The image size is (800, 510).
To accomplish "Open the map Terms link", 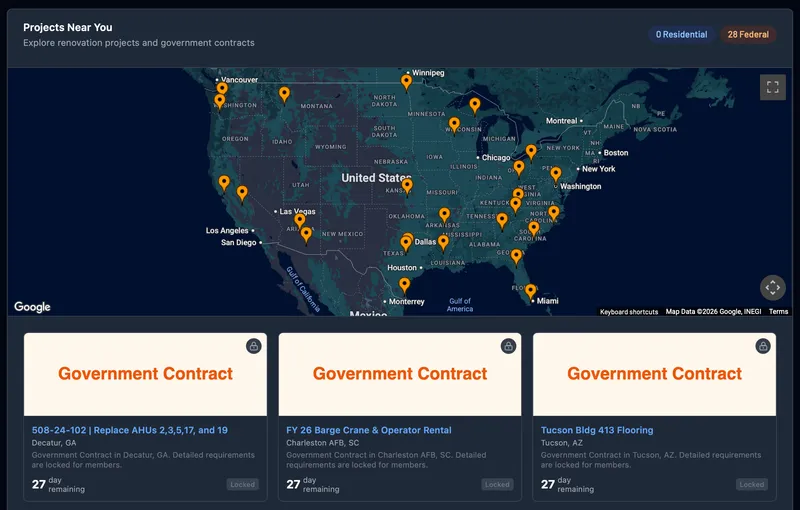I will pyautogui.click(x=778, y=312).
